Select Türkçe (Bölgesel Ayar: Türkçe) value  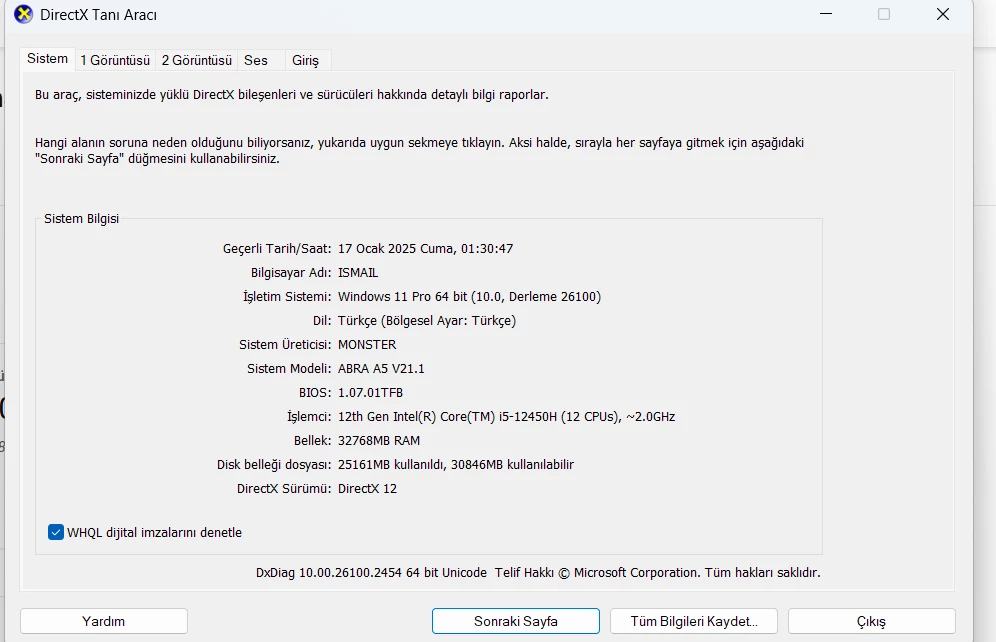(x=427, y=321)
